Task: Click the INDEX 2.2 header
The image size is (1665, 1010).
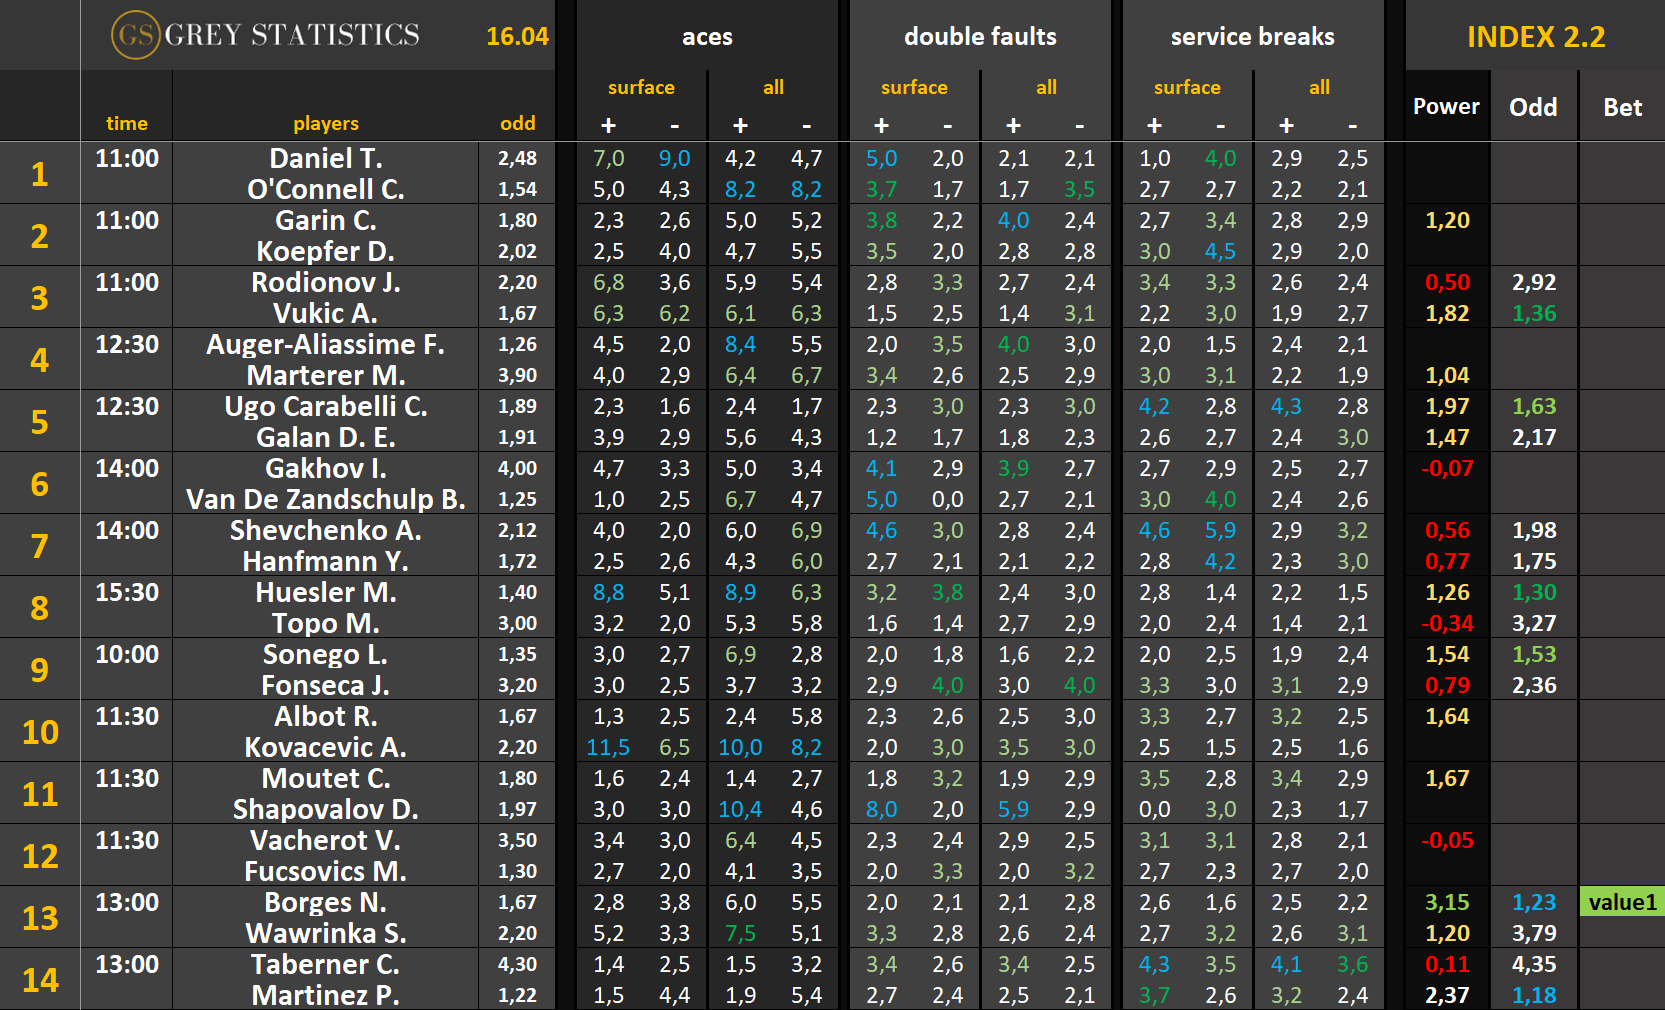Action: coord(1536,36)
